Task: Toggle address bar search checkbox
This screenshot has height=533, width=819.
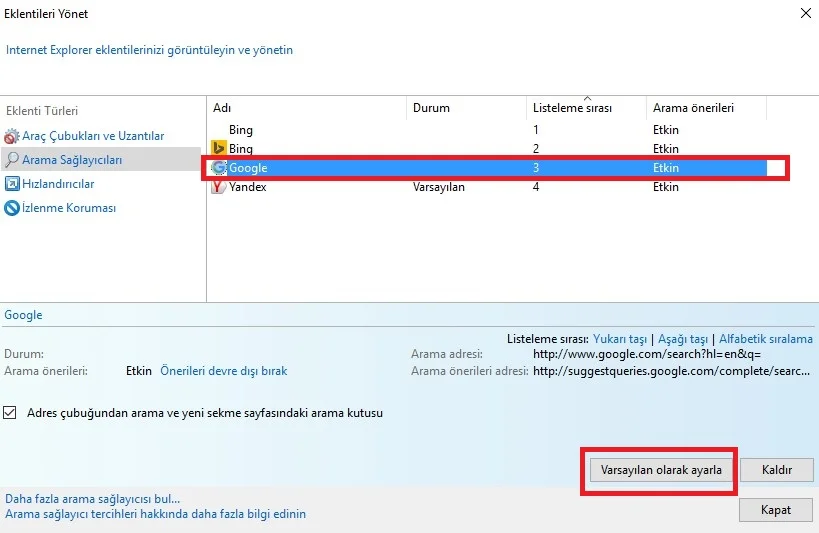Action: pos(11,412)
